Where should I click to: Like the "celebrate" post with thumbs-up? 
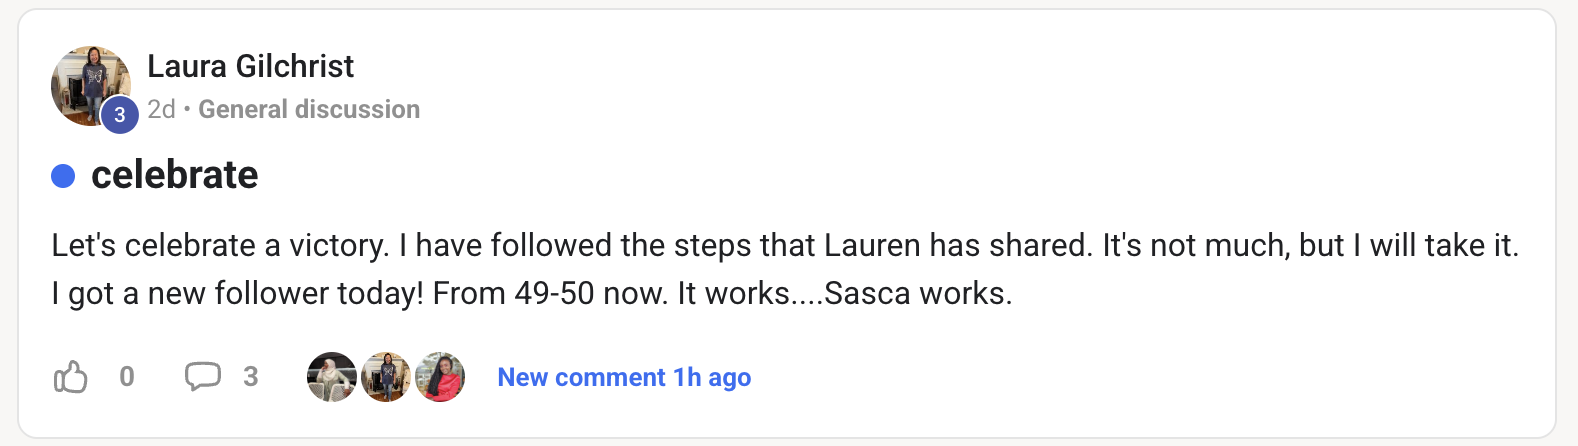click(71, 377)
